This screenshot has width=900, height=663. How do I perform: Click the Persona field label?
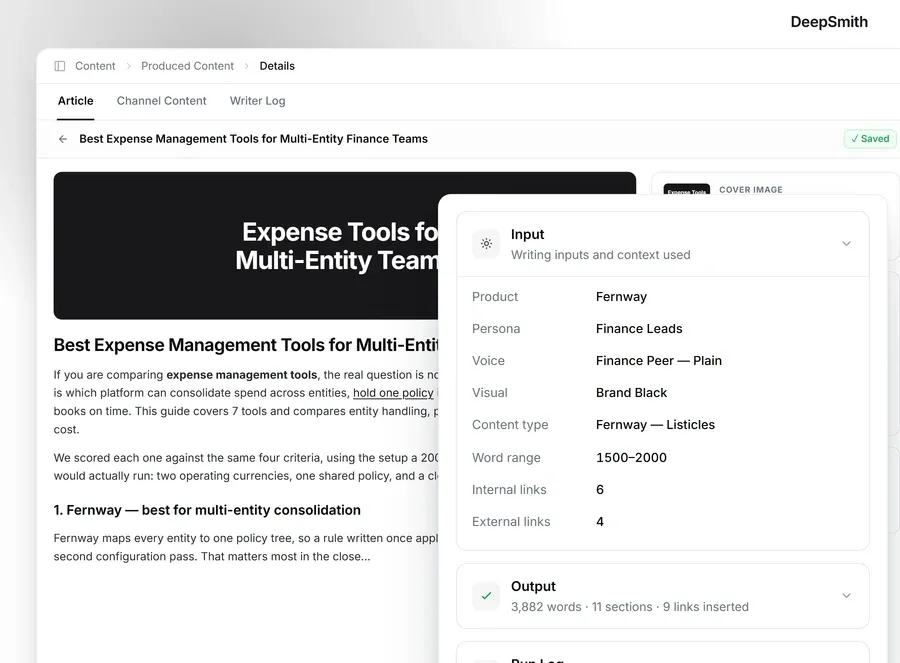(496, 329)
